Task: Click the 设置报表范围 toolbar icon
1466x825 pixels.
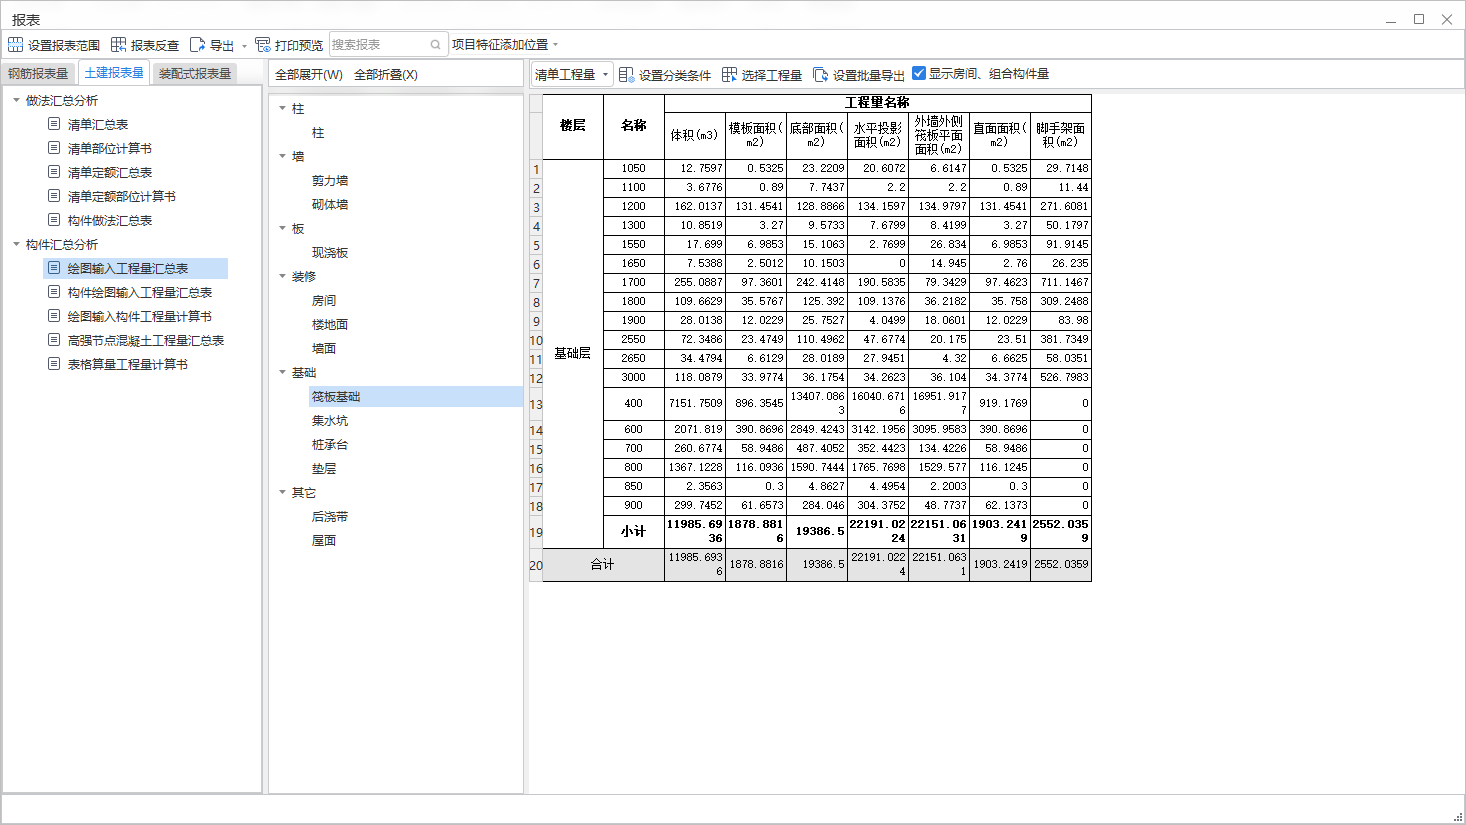Action: (15, 45)
